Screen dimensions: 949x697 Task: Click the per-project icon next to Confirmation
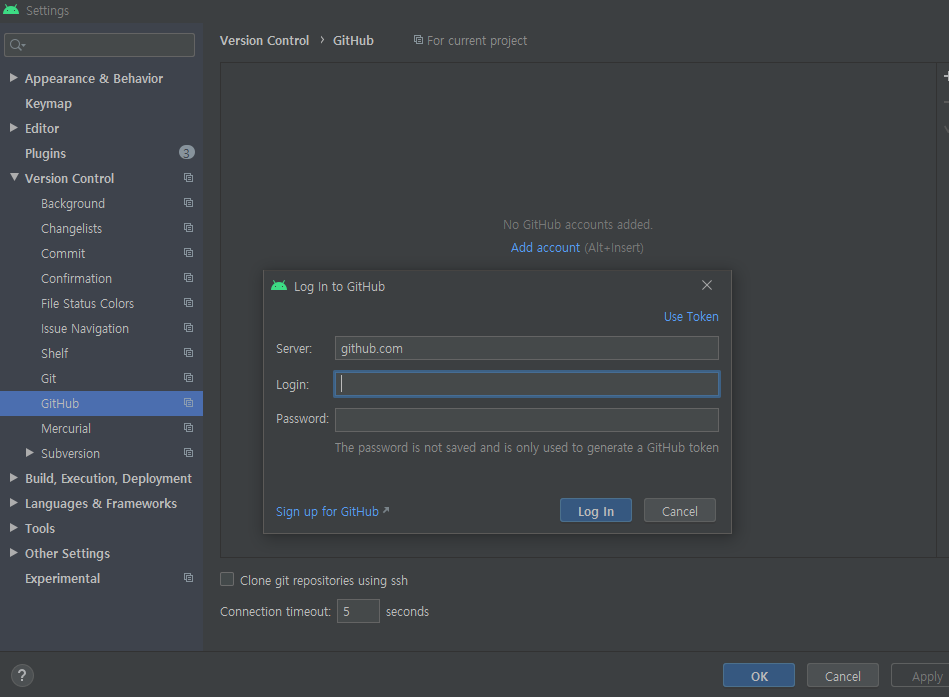click(188, 278)
